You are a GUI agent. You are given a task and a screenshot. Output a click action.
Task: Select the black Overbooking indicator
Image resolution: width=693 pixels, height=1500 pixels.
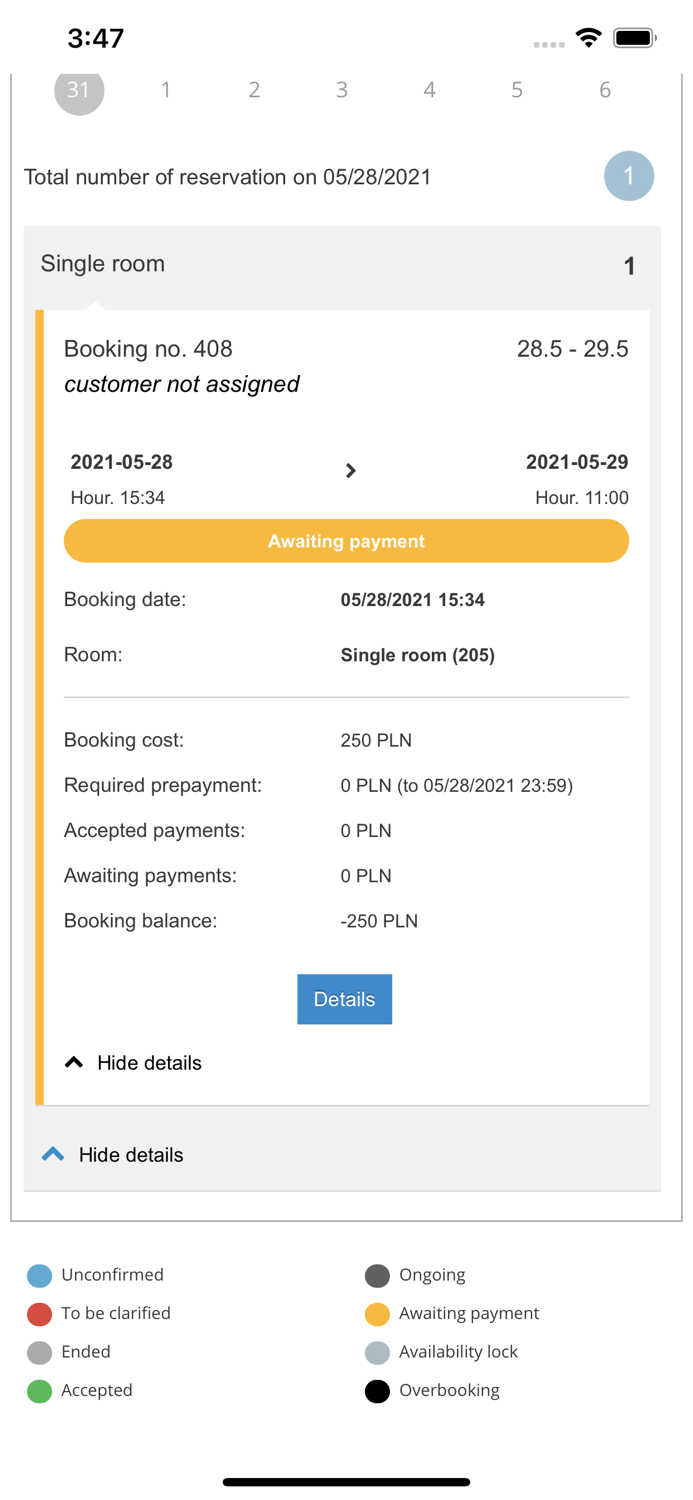[x=377, y=1390]
